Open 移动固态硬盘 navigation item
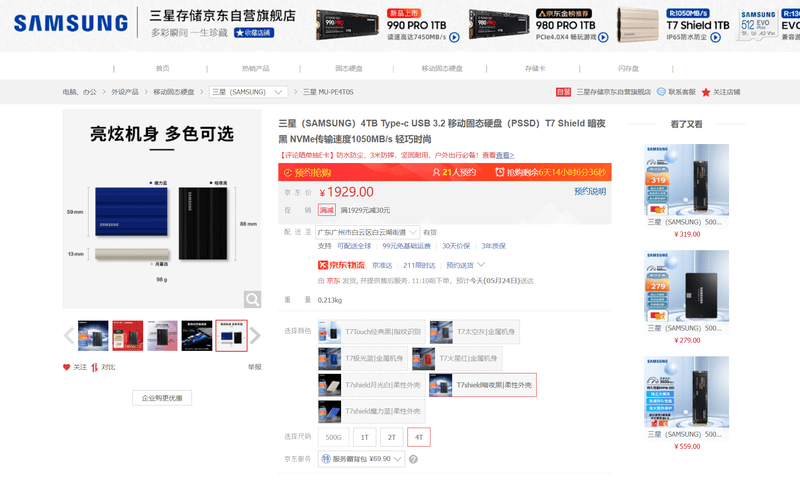This screenshot has width=800, height=480. point(442,68)
